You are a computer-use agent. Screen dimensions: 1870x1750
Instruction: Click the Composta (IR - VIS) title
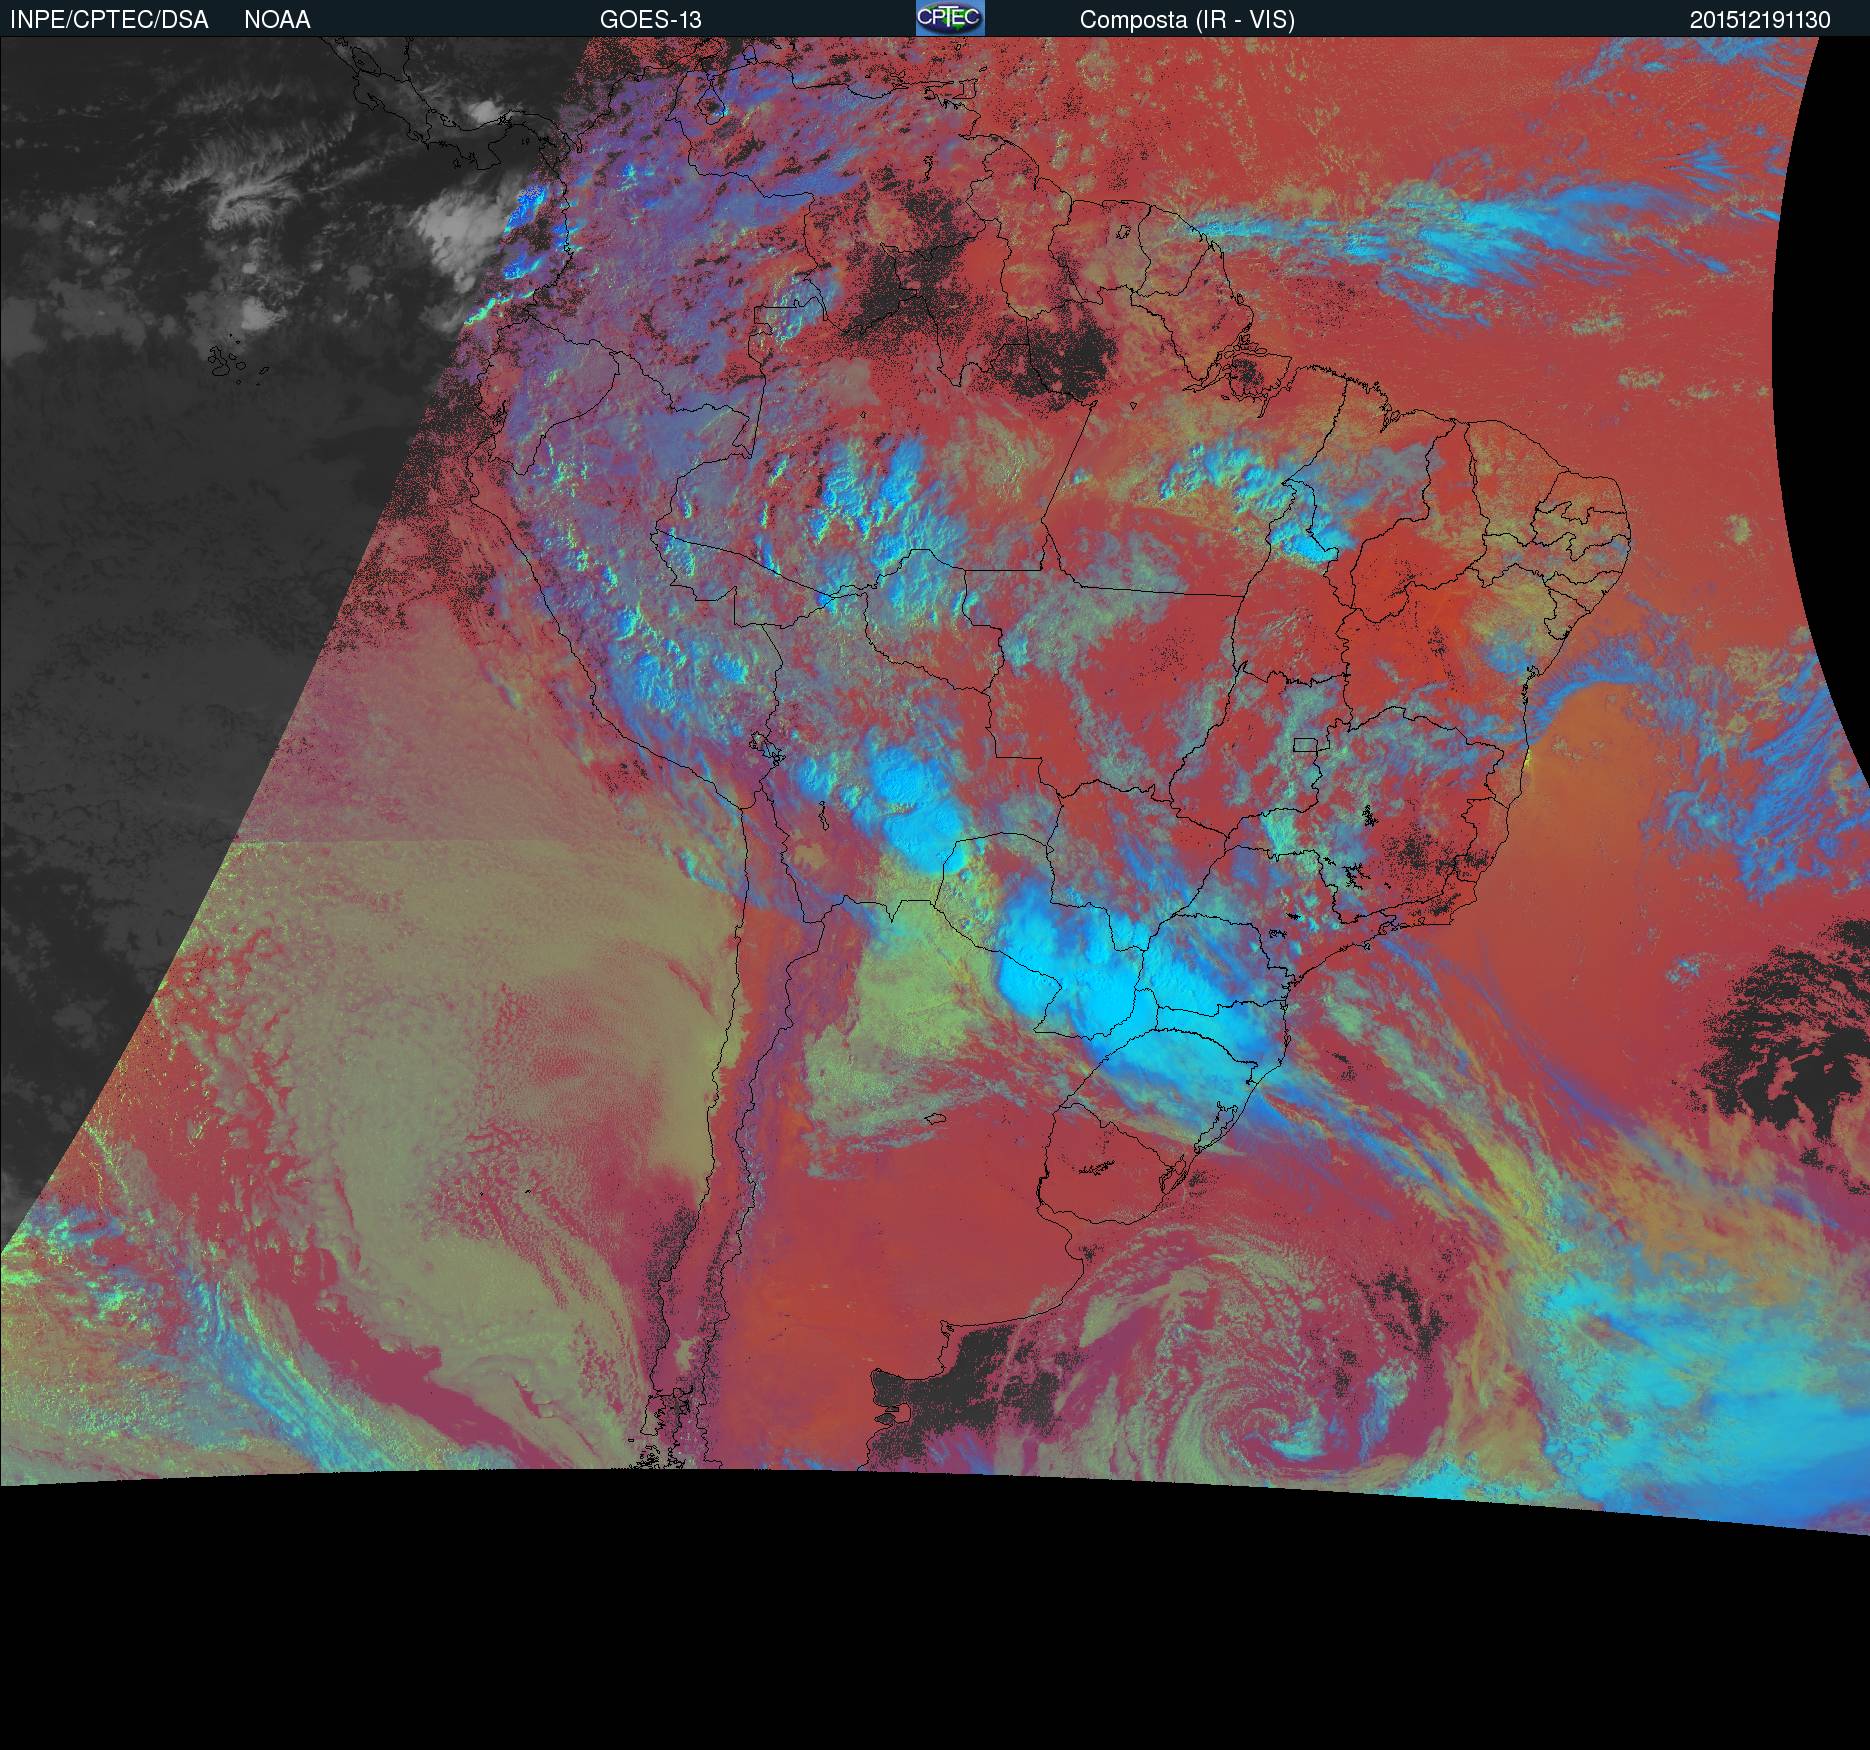[1187, 20]
